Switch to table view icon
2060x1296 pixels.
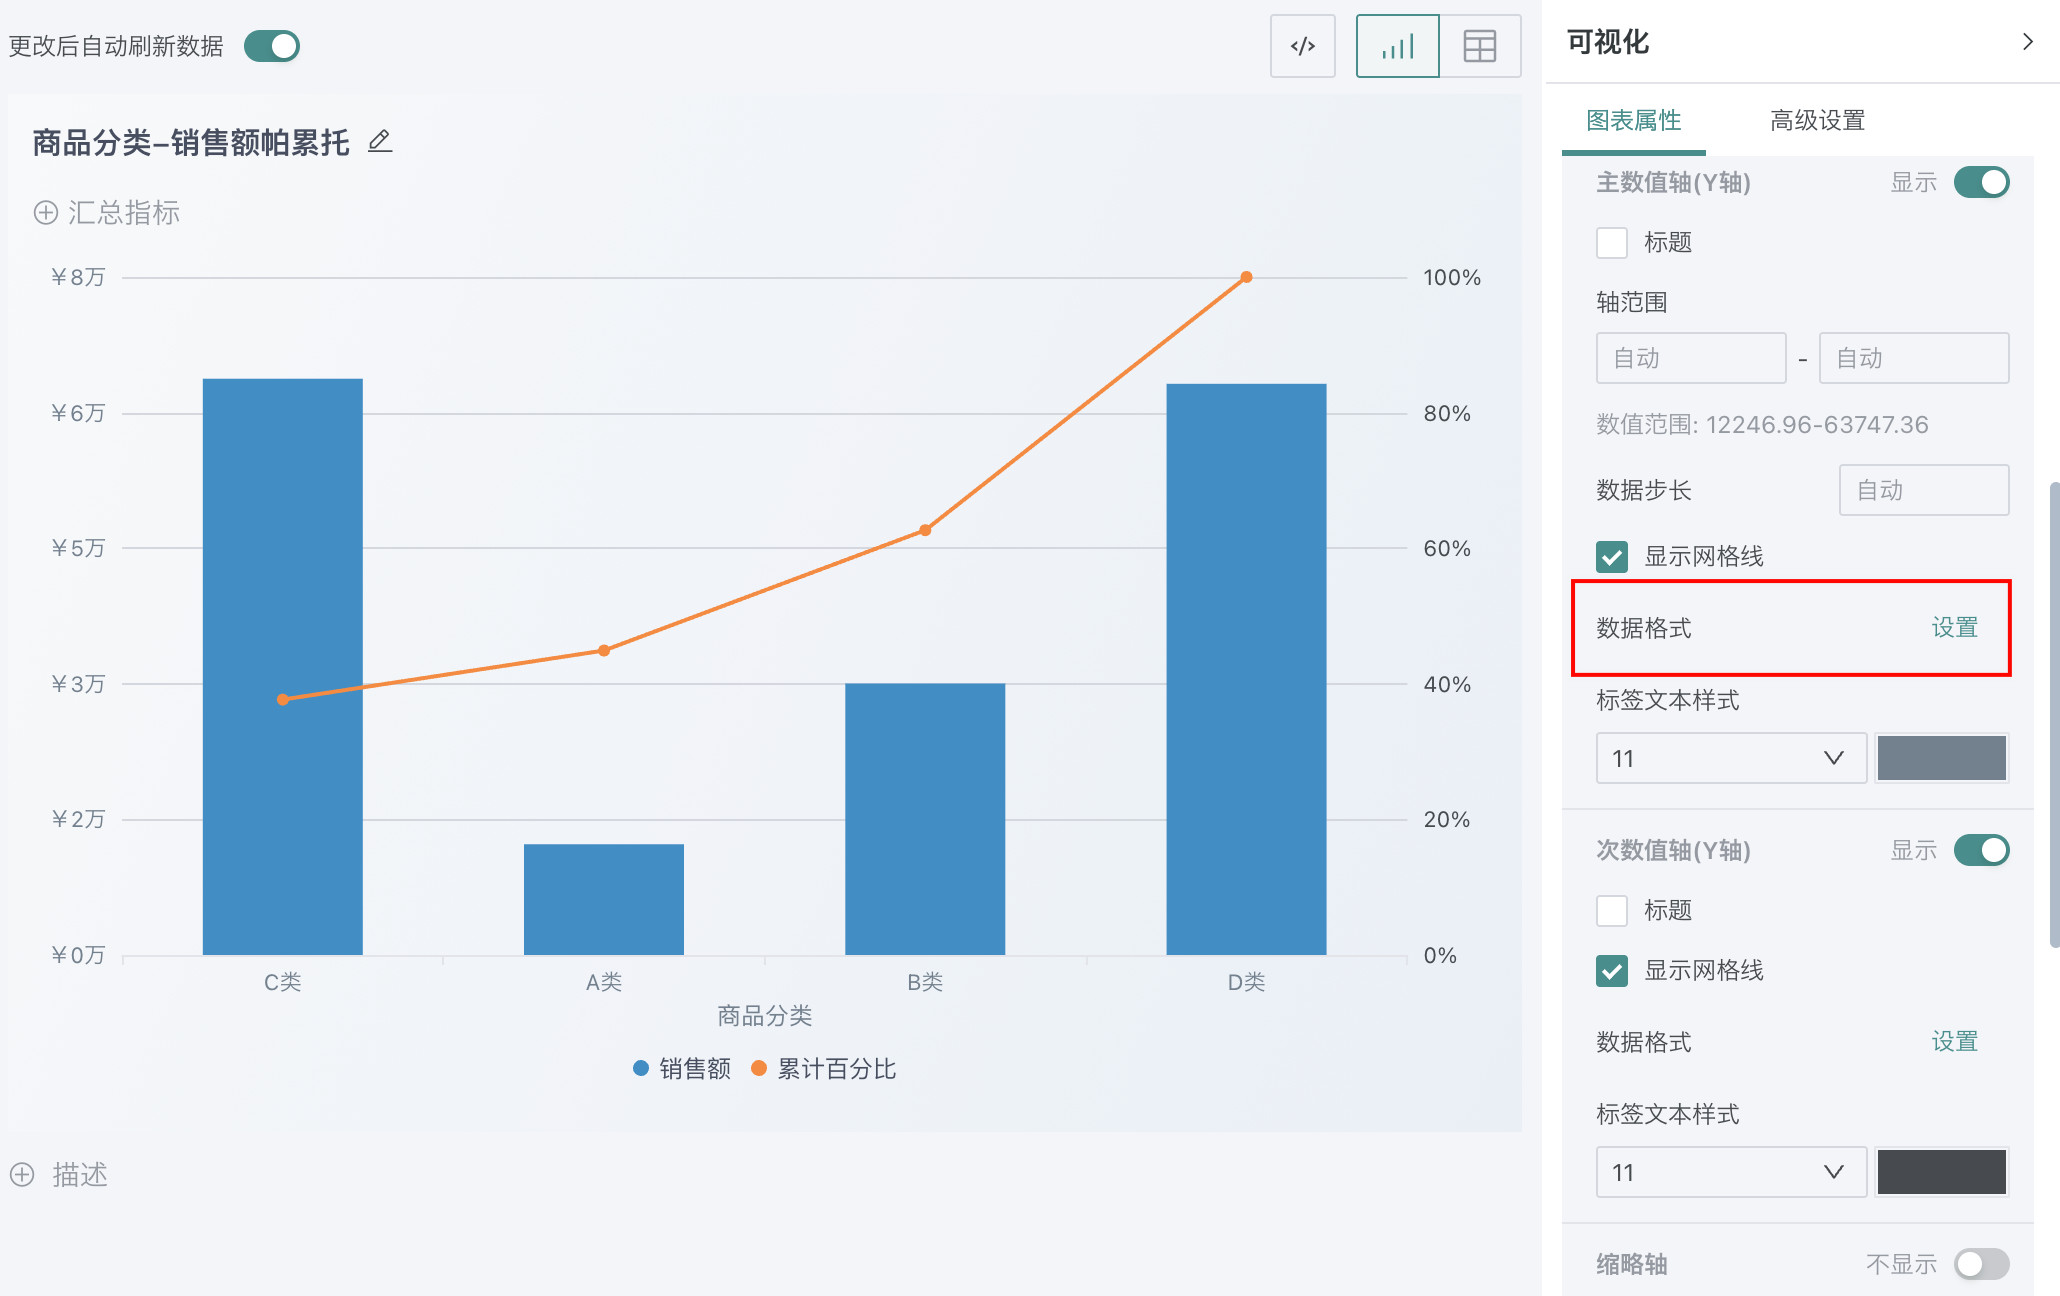[x=1479, y=46]
